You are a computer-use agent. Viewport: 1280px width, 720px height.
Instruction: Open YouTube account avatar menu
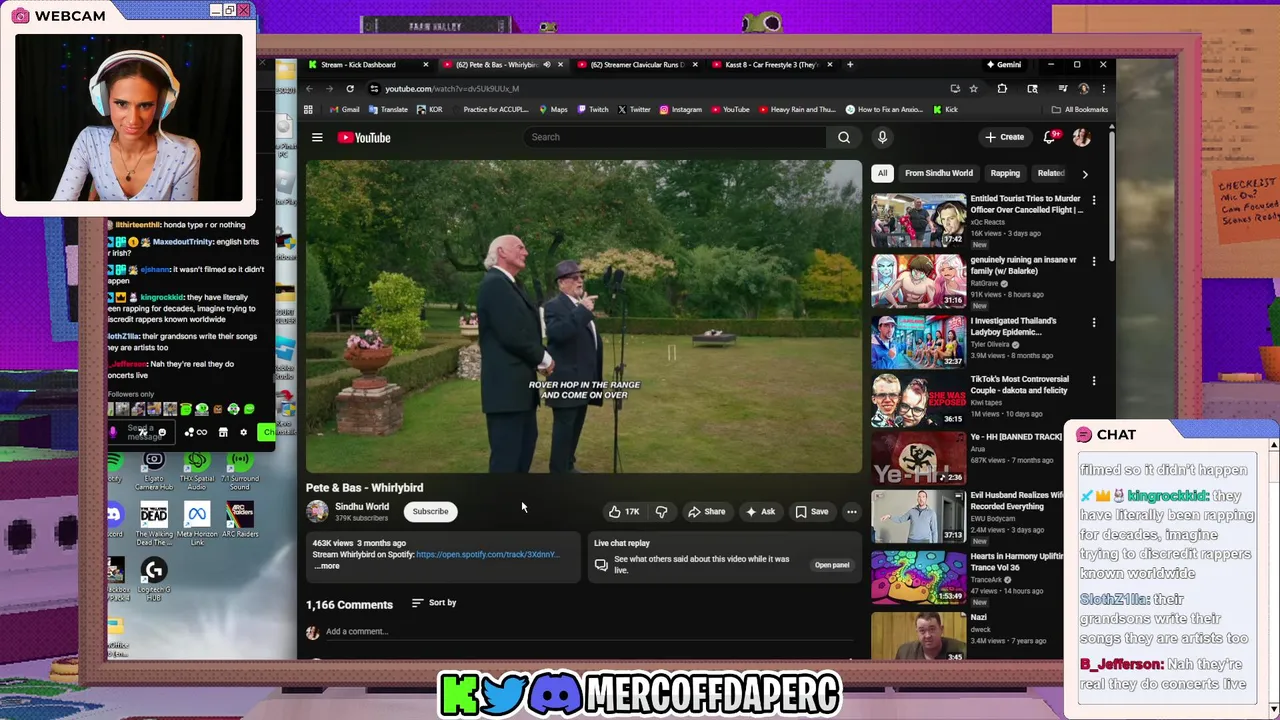1082,137
